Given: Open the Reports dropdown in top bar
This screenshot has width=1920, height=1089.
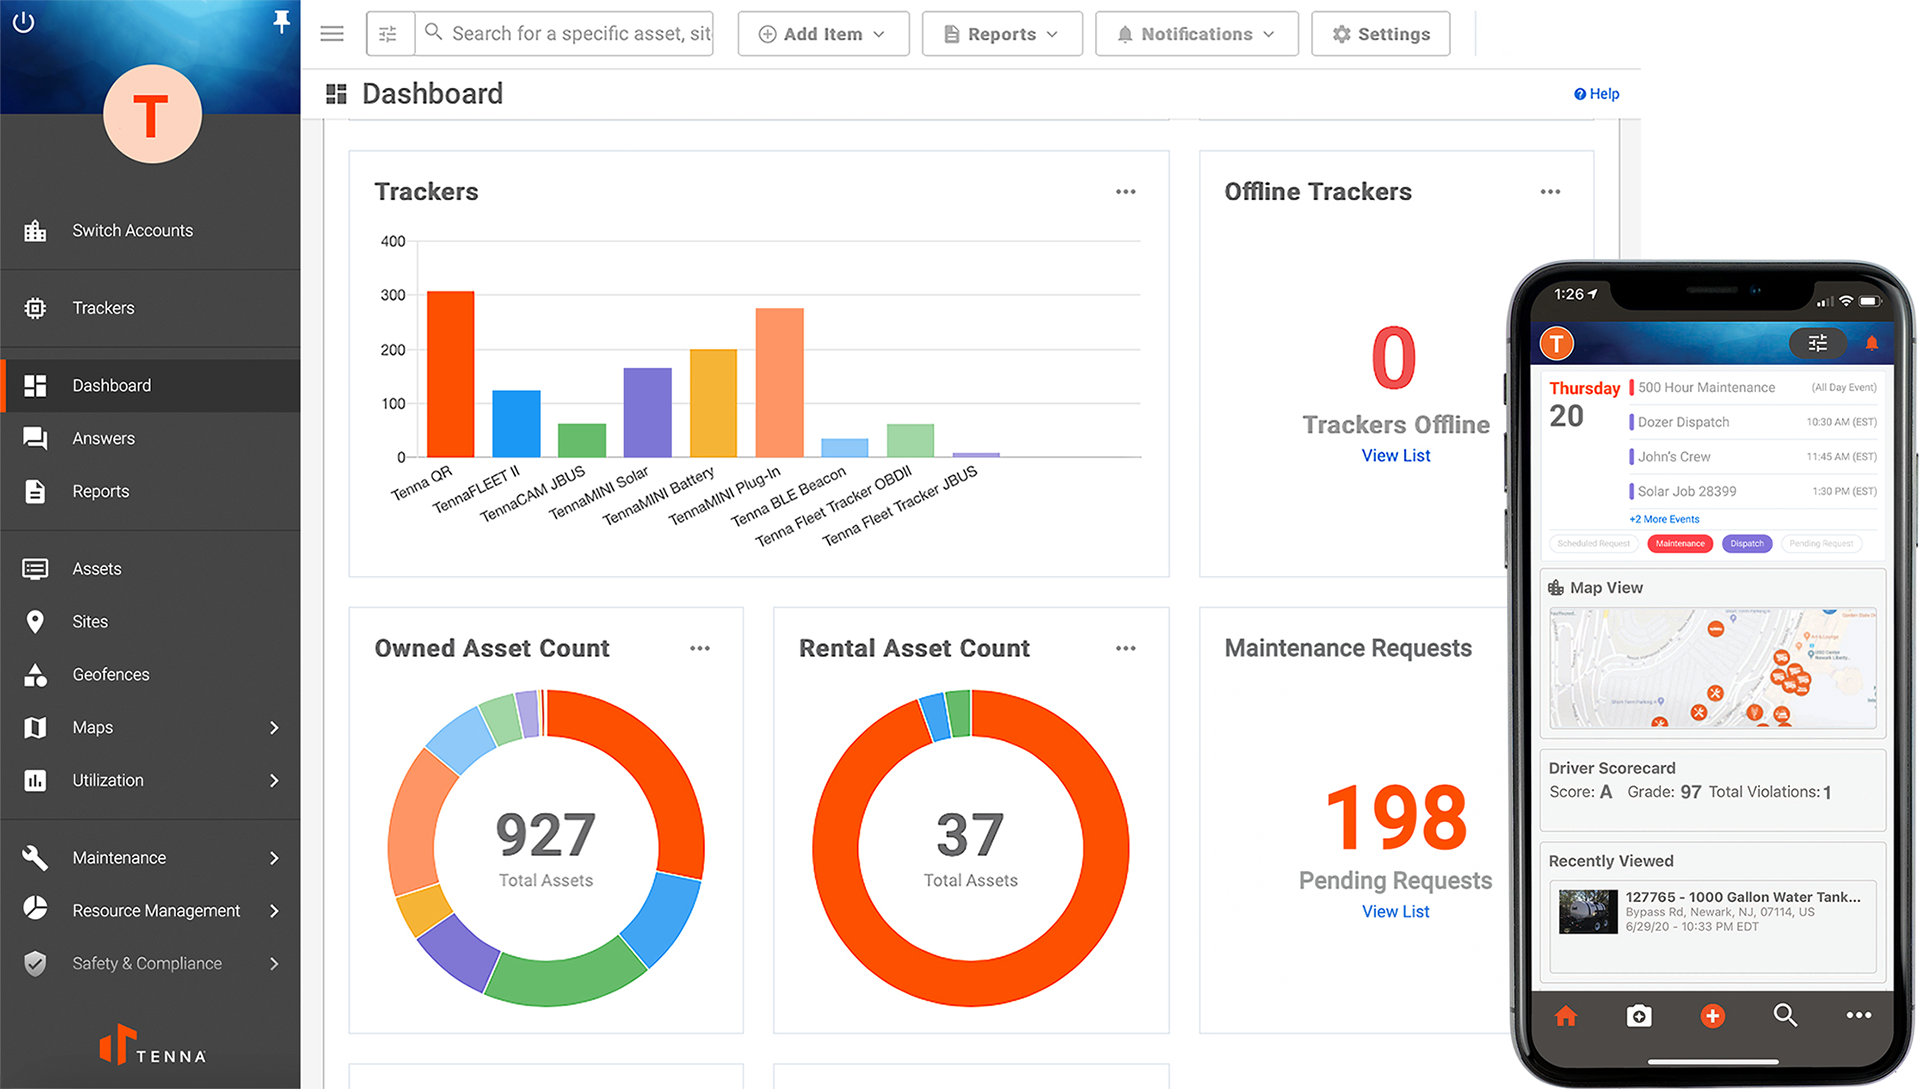Looking at the screenshot, I should [x=1002, y=34].
